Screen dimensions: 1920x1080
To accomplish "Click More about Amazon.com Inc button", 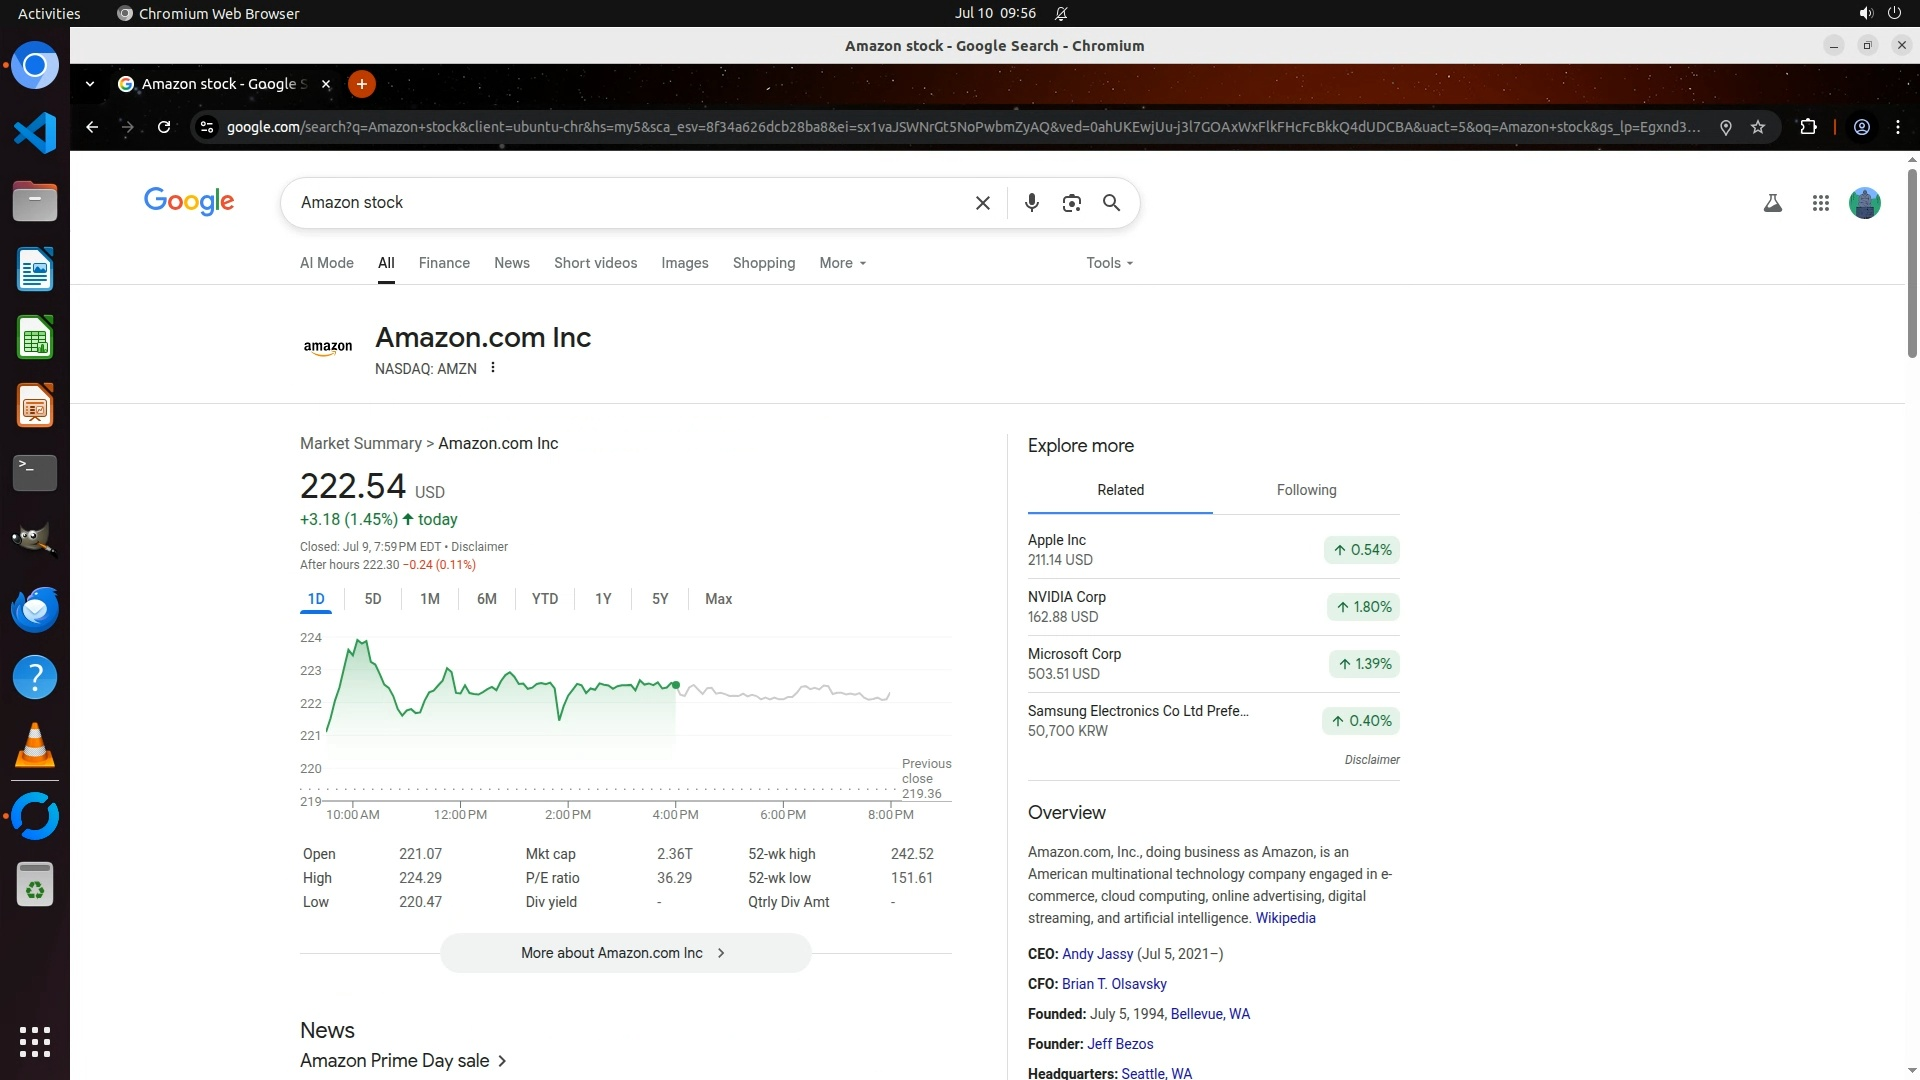I will pyautogui.click(x=625, y=953).
